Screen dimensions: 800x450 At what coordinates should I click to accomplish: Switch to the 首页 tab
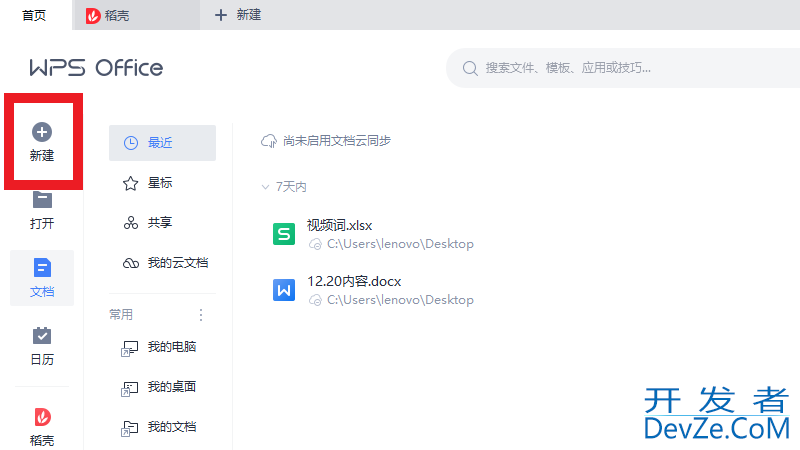pos(34,15)
